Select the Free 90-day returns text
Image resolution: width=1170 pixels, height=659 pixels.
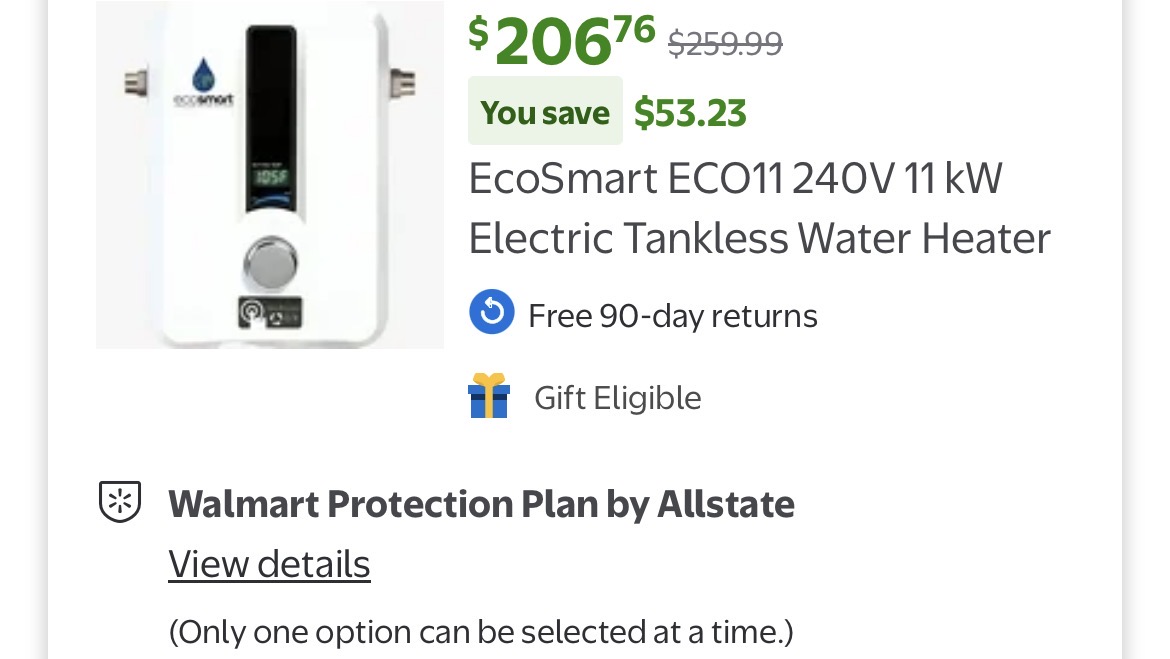pyautogui.click(x=672, y=316)
